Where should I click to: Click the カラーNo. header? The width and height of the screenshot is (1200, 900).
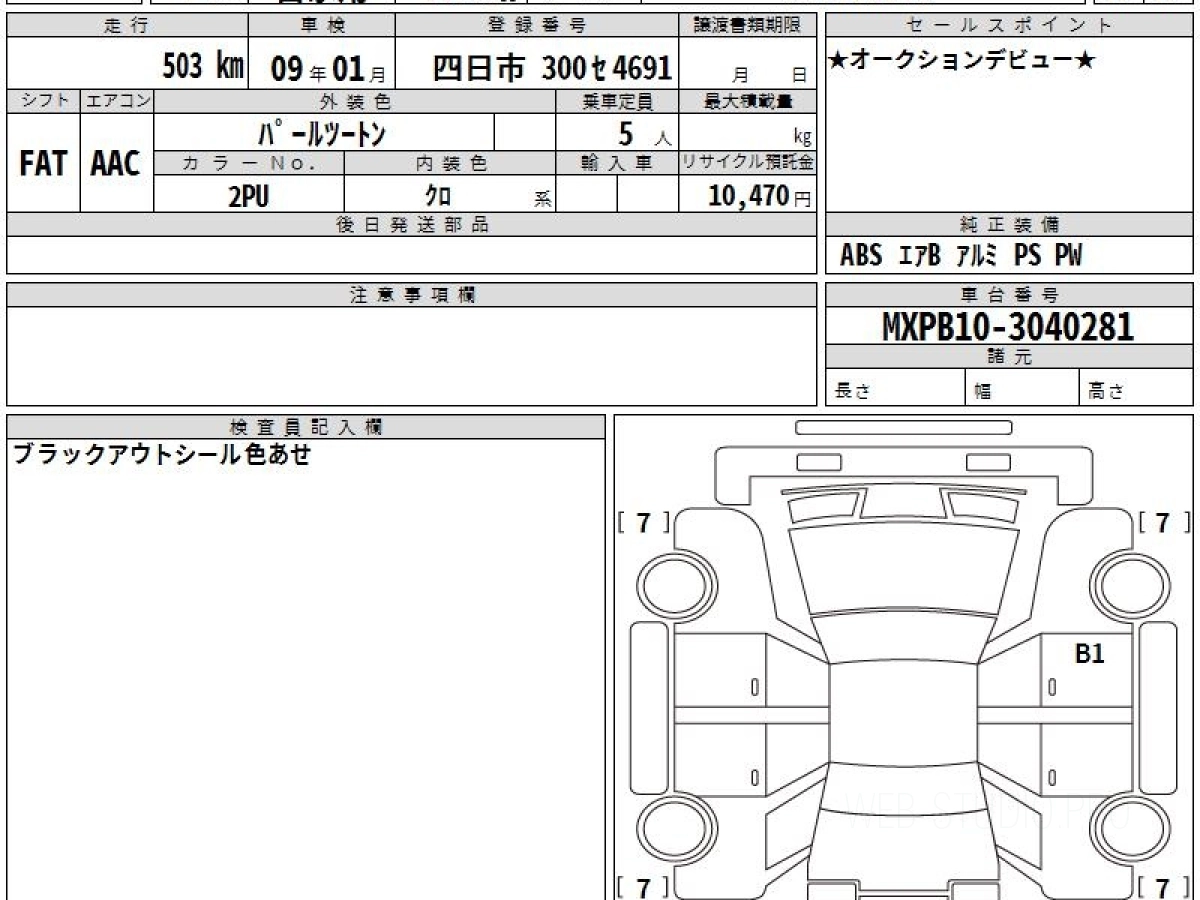(249, 163)
